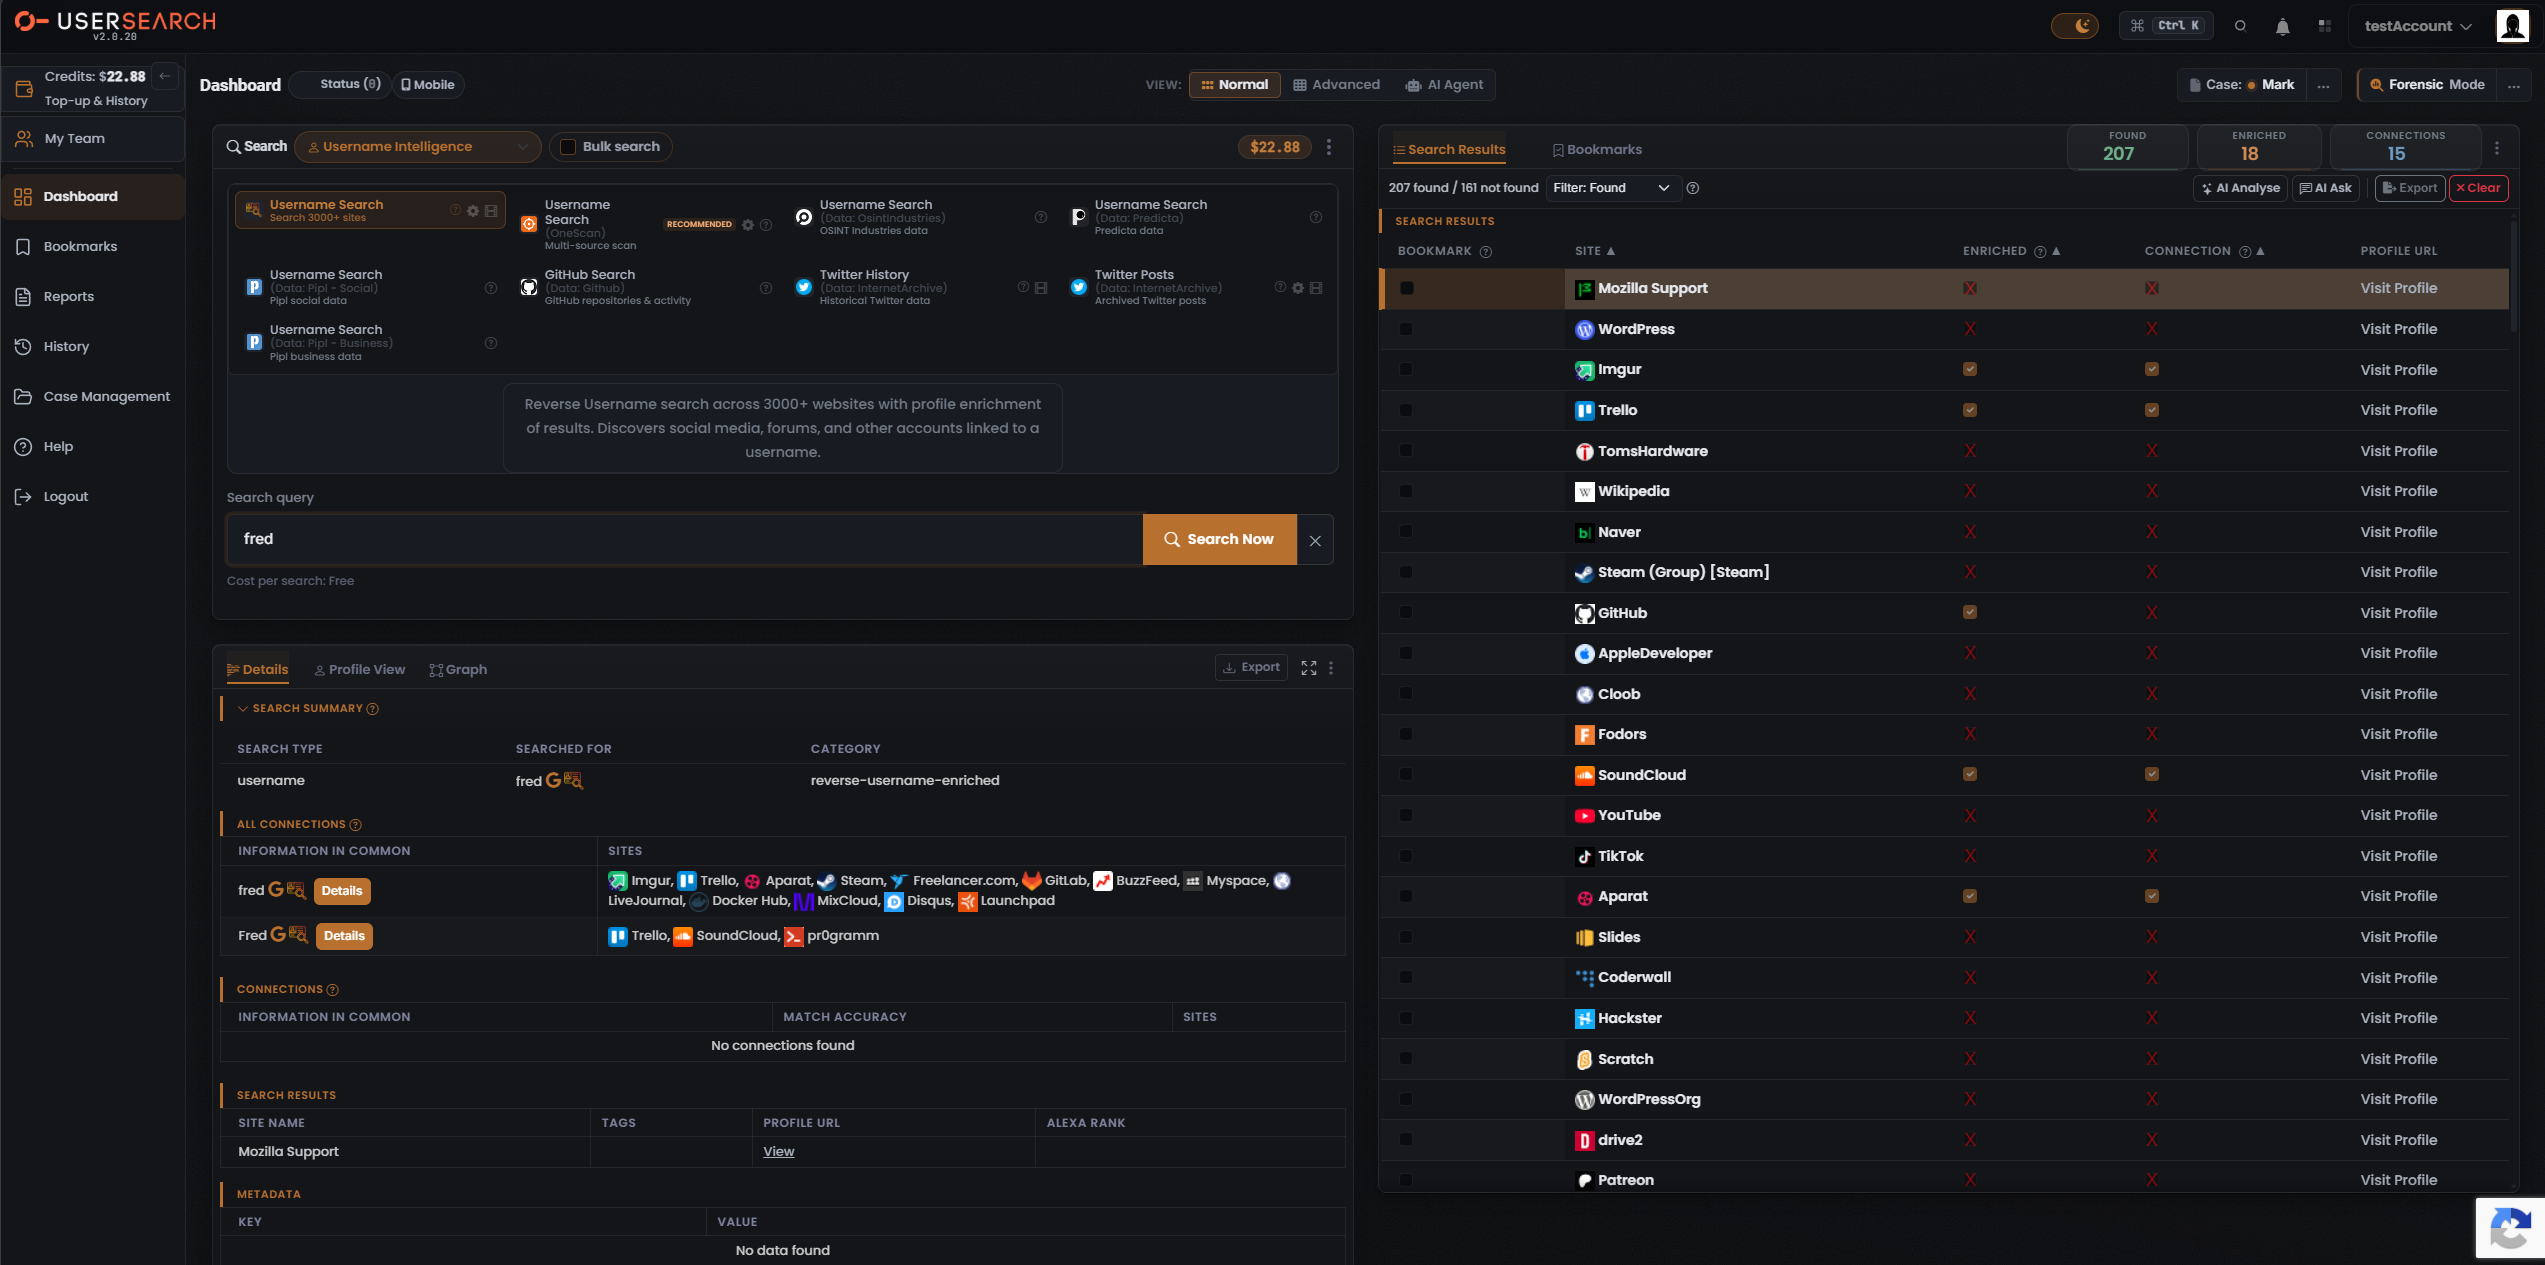Bookmark the WordPress row
This screenshot has width=2545, height=1265.
coord(1406,329)
